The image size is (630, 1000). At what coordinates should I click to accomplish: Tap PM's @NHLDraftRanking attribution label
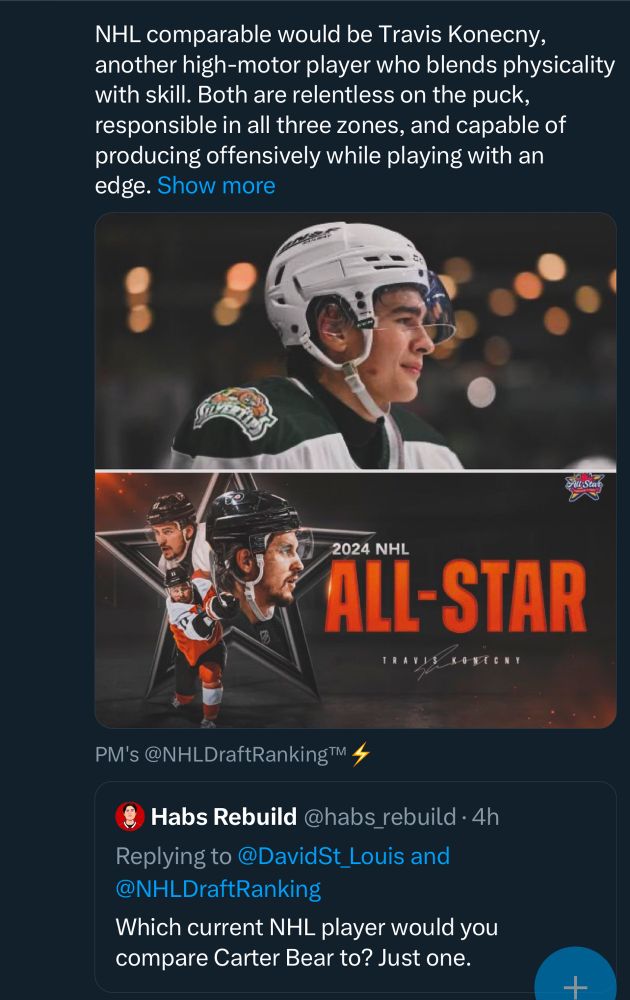tap(221, 754)
